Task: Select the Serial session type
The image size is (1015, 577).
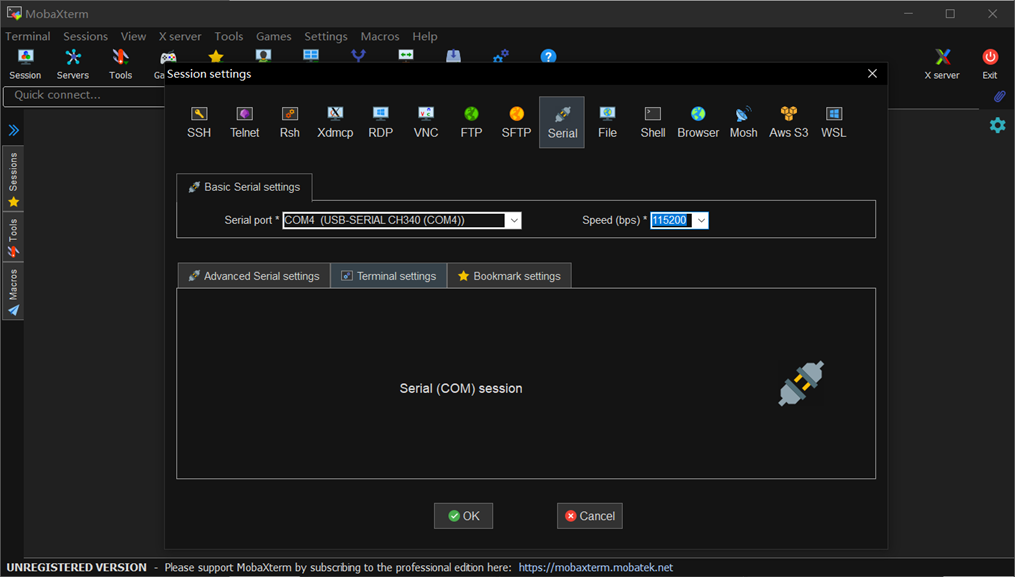Action: (562, 122)
